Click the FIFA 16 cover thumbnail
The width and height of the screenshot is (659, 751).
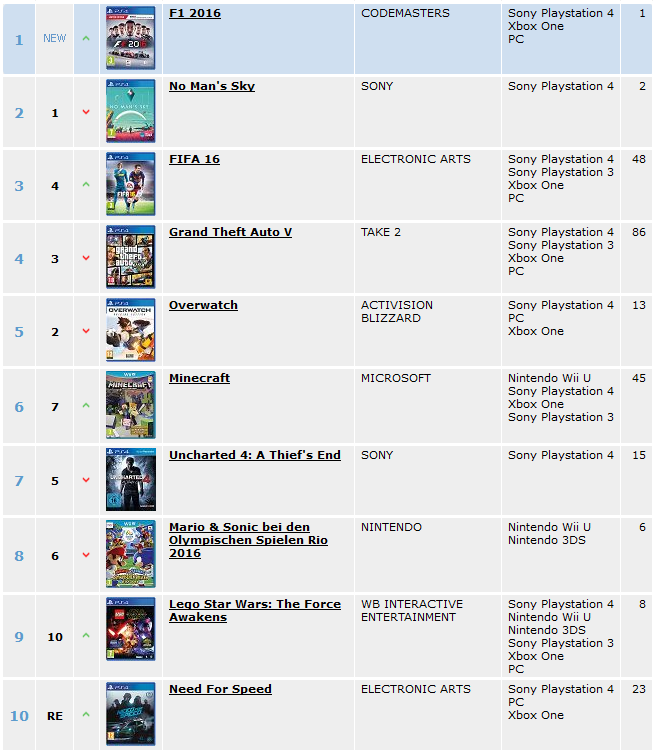click(x=131, y=184)
